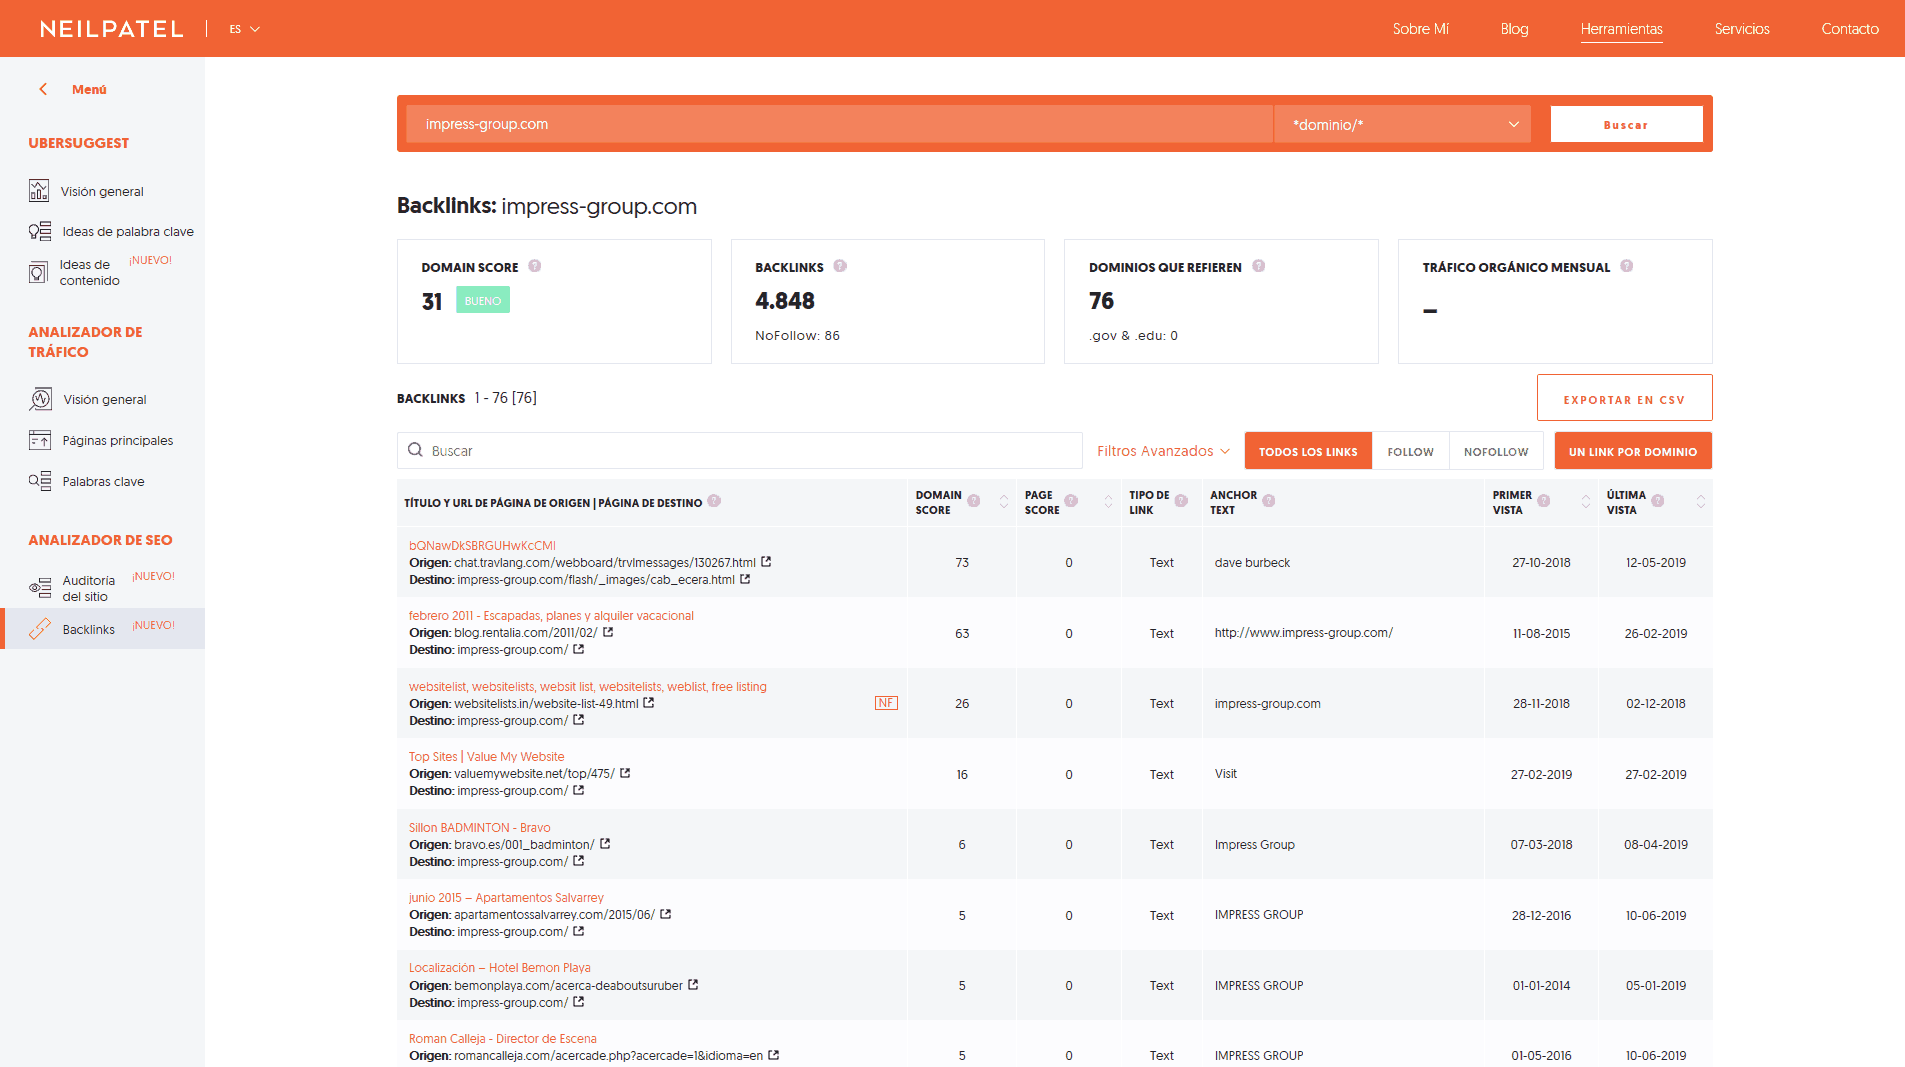Click the Palabras clave icon
Viewport: 1905px width, 1067px height.
(x=40, y=481)
